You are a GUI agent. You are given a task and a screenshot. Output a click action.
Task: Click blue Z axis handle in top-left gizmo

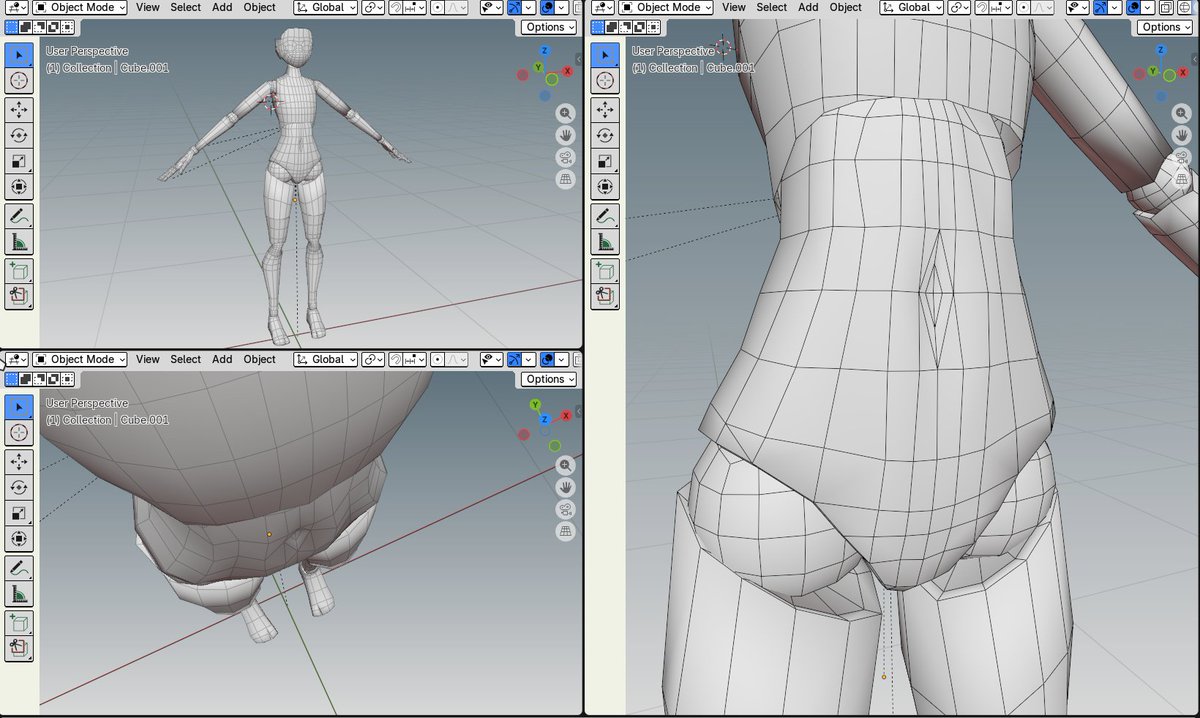545,50
